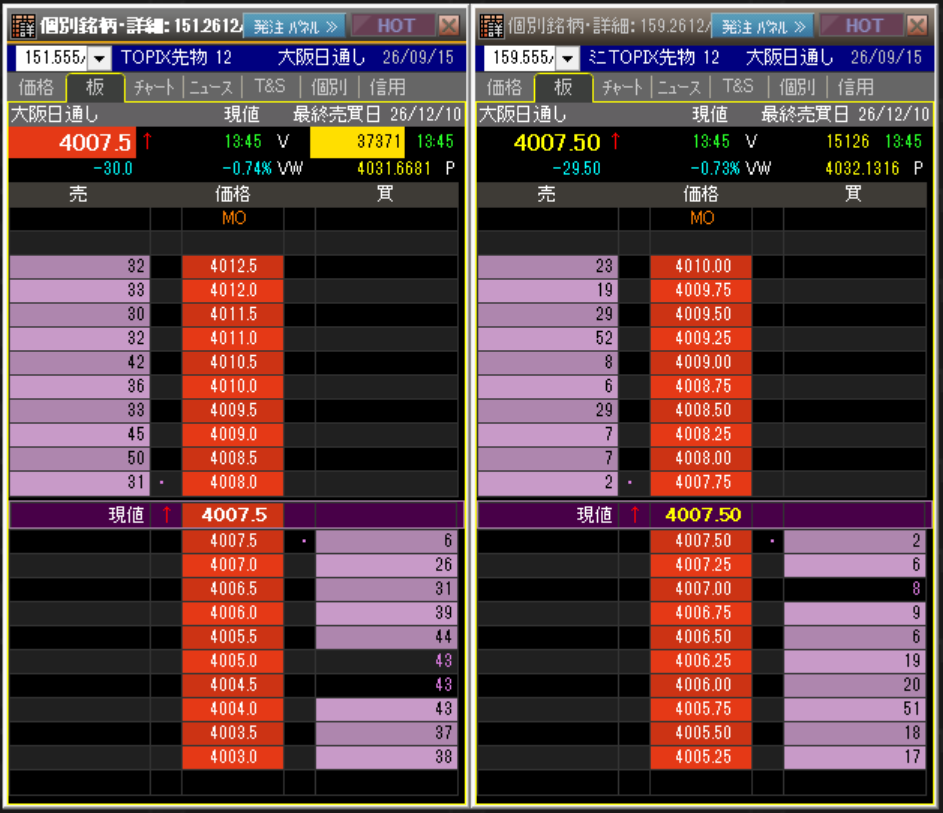Click the VWAP value 4032.1316
Image resolution: width=943 pixels, height=813 pixels.
862,168
